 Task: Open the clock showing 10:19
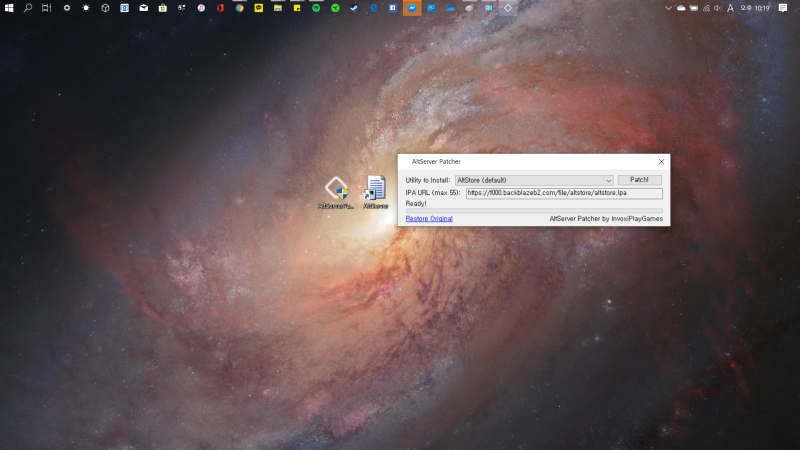(755, 8)
